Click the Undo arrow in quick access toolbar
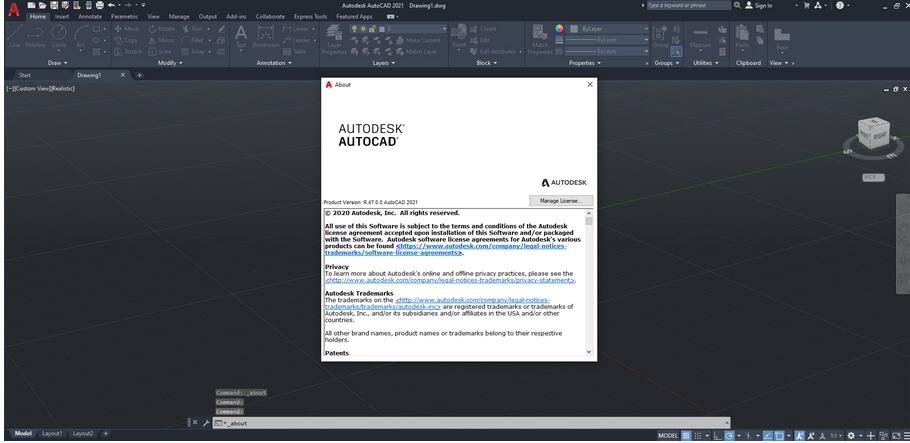Viewport: 910px width, 443px height. pyautogui.click(x=111, y=5)
